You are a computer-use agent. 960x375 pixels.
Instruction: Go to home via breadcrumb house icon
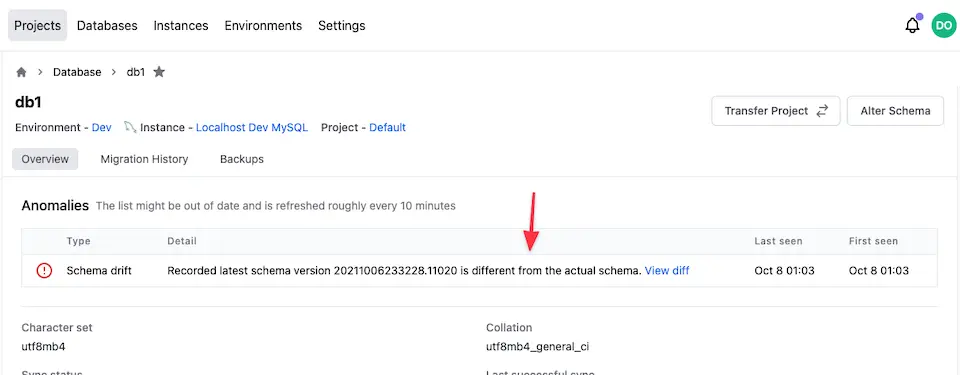[21, 72]
